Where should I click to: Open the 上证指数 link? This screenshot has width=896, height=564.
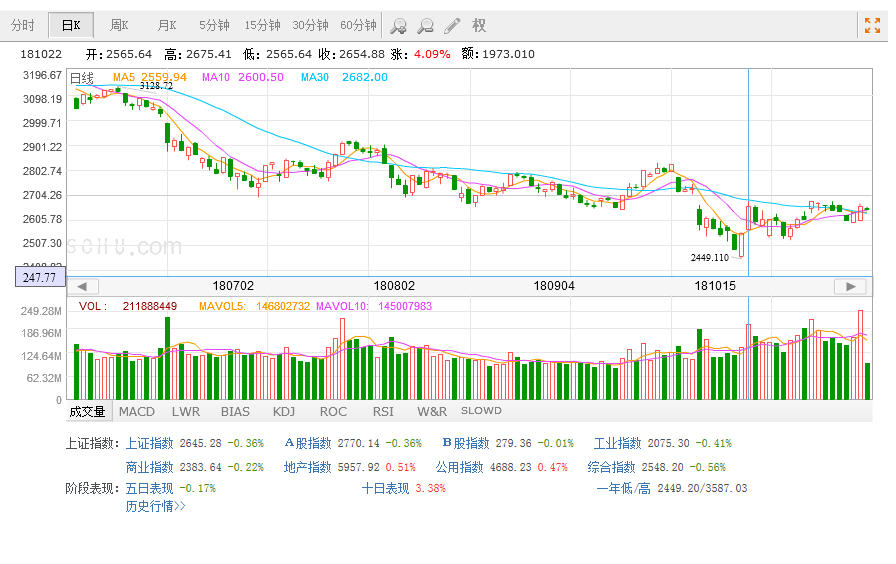149,443
